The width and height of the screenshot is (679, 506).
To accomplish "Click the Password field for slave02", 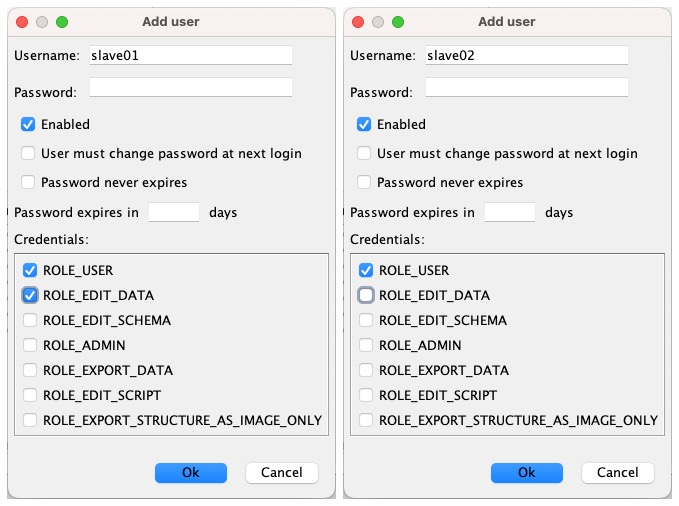I will [526, 88].
